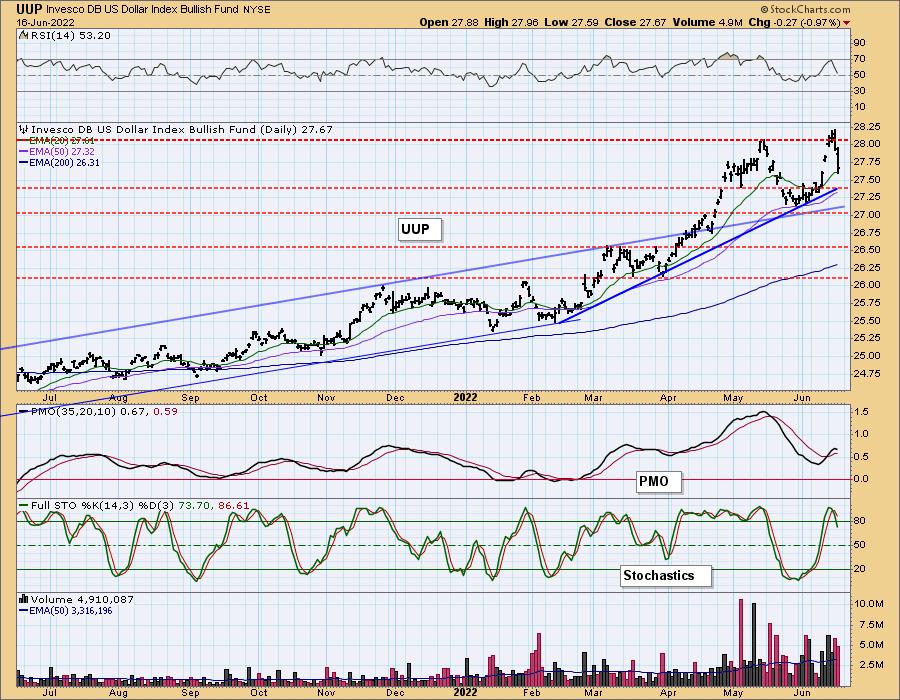Click the UUP annotation box on the price chart
The height and width of the screenshot is (700, 900).
coord(418,230)
